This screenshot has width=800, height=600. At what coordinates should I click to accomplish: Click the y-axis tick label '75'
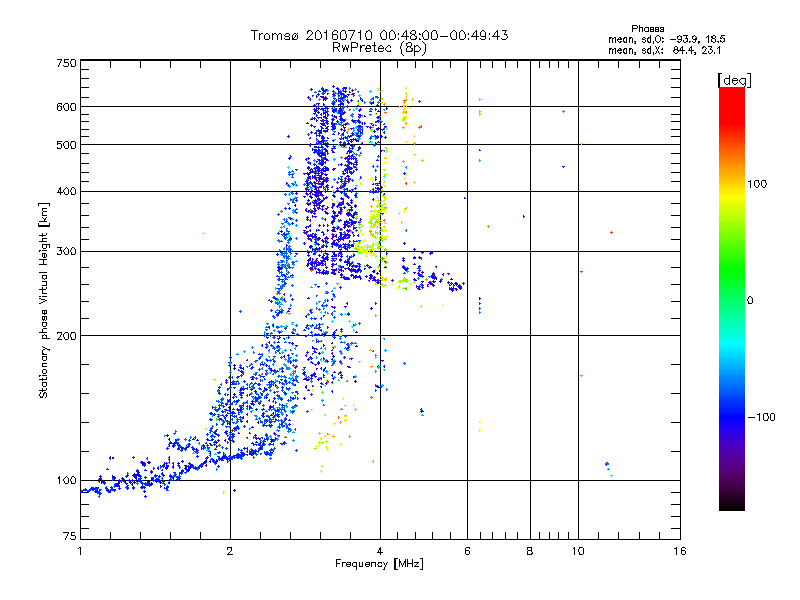tap(70, 536)
